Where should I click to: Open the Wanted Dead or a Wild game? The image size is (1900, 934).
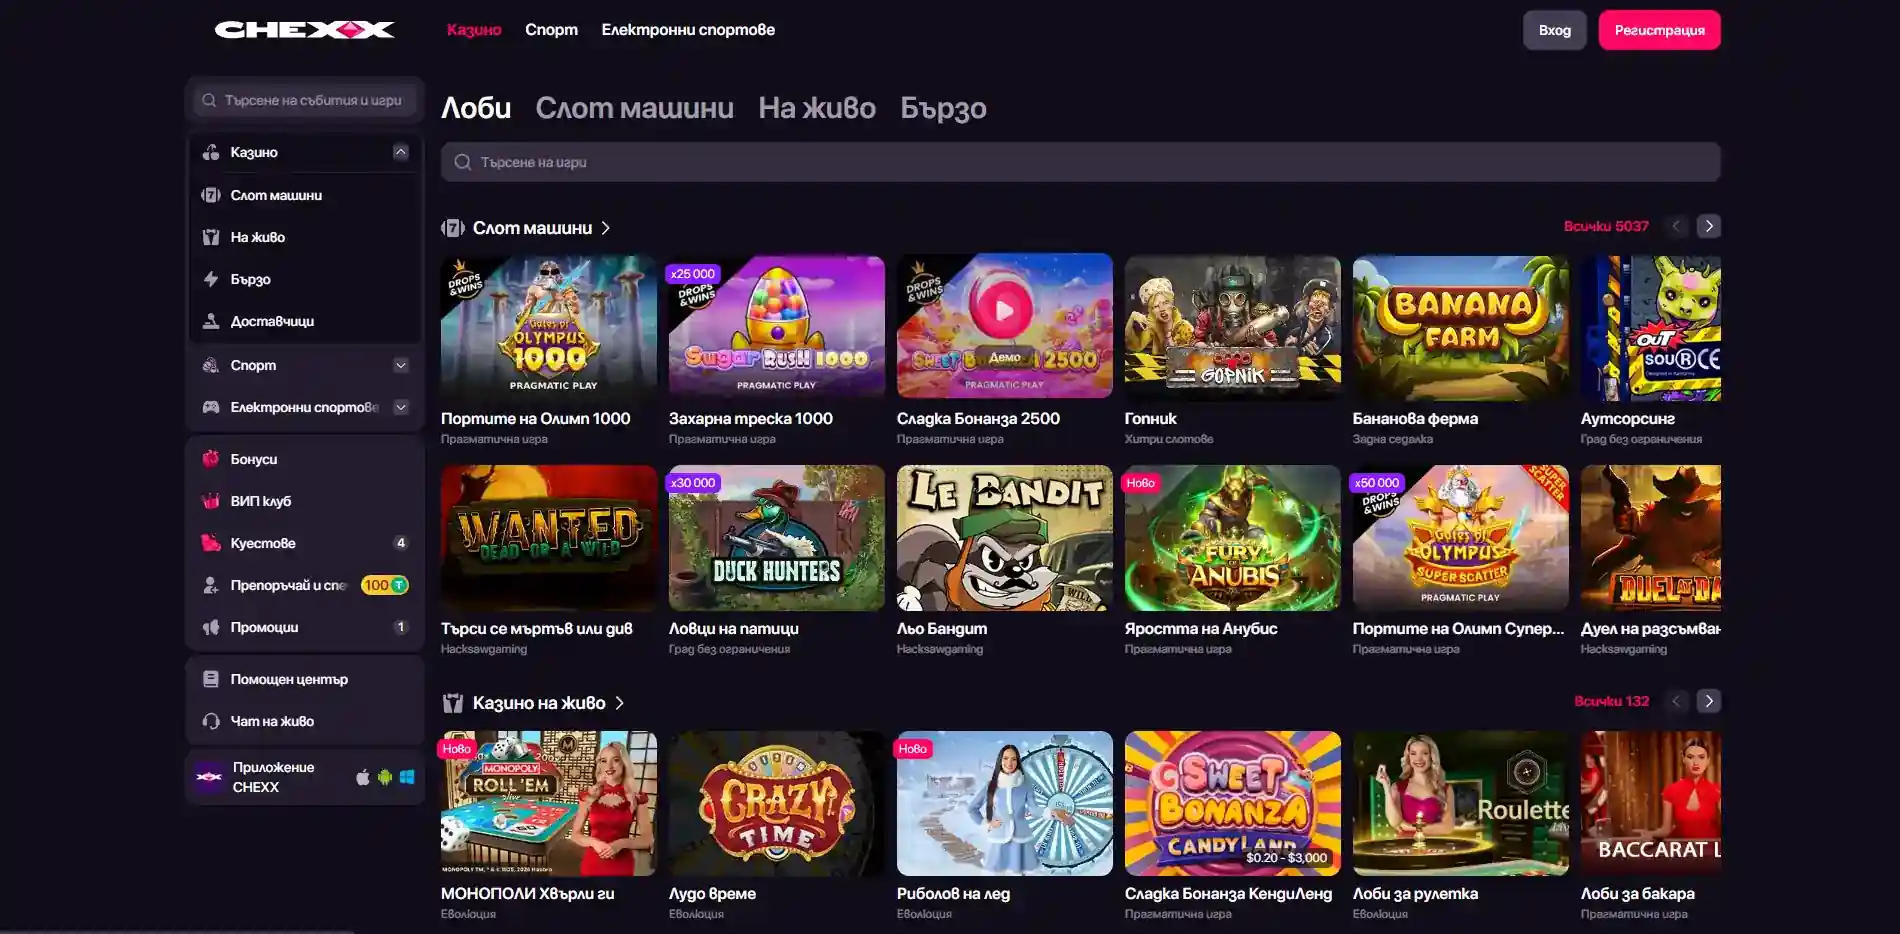549,538
